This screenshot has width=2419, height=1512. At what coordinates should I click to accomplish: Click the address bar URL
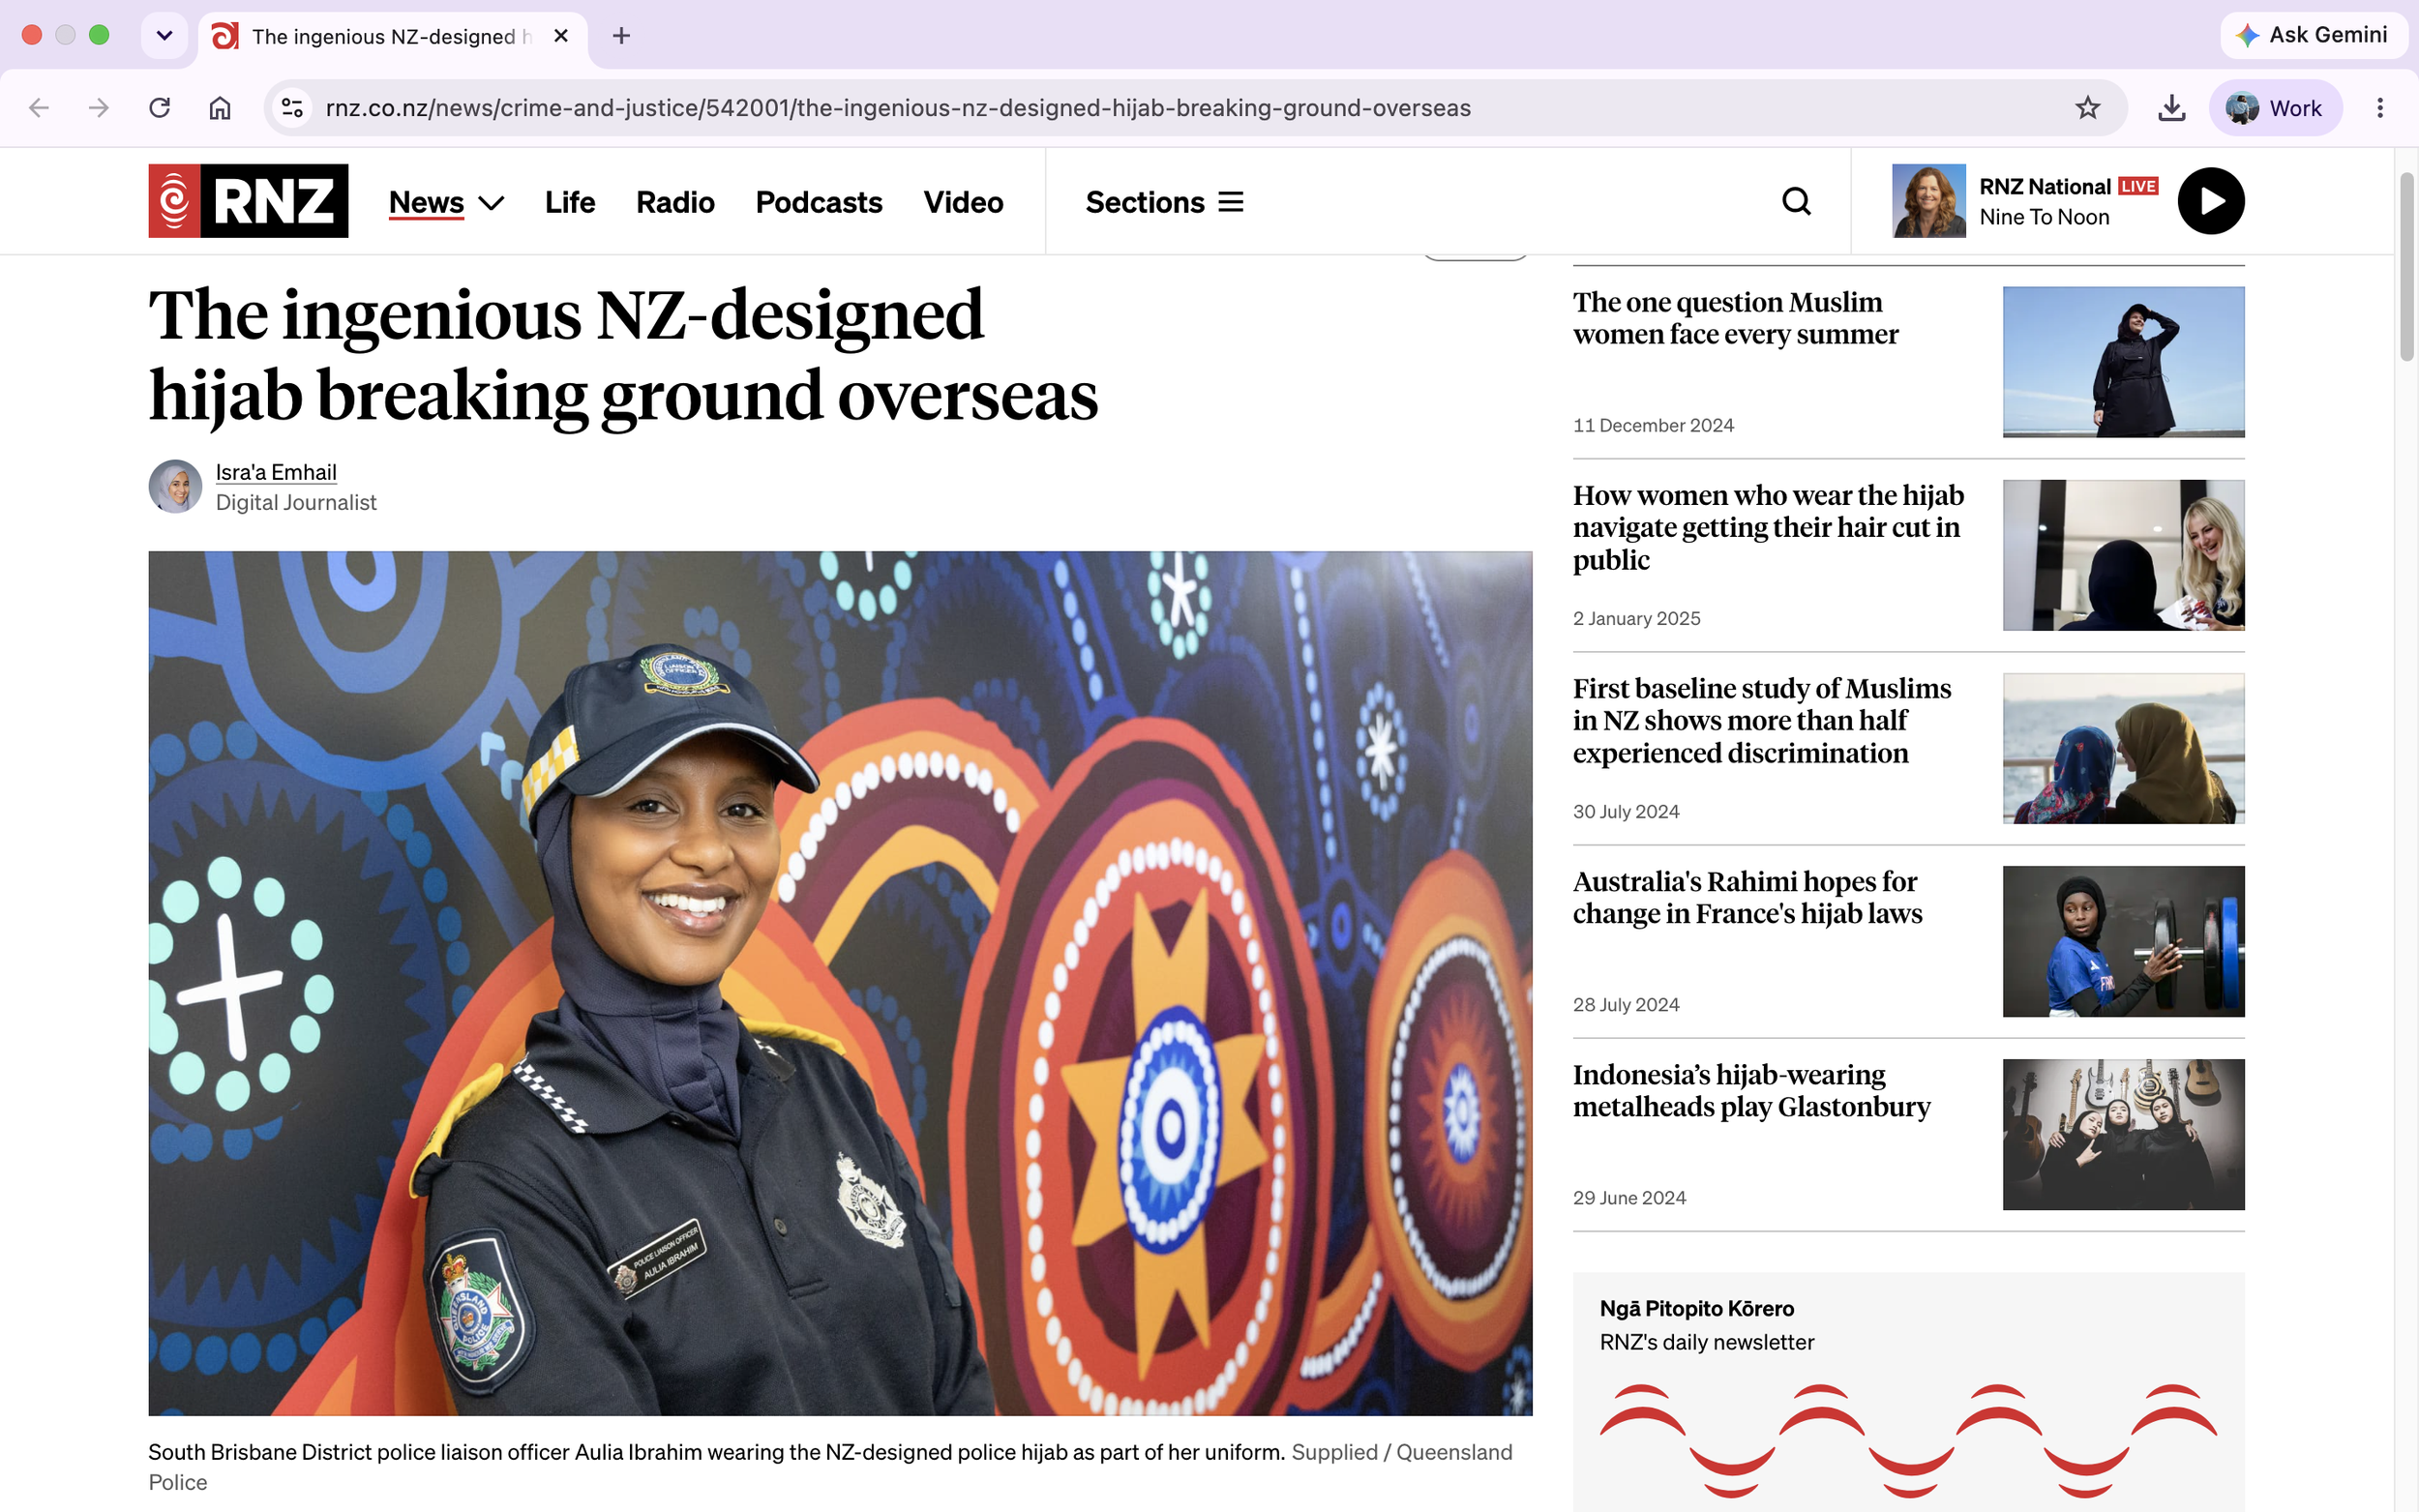coord(898,108)
